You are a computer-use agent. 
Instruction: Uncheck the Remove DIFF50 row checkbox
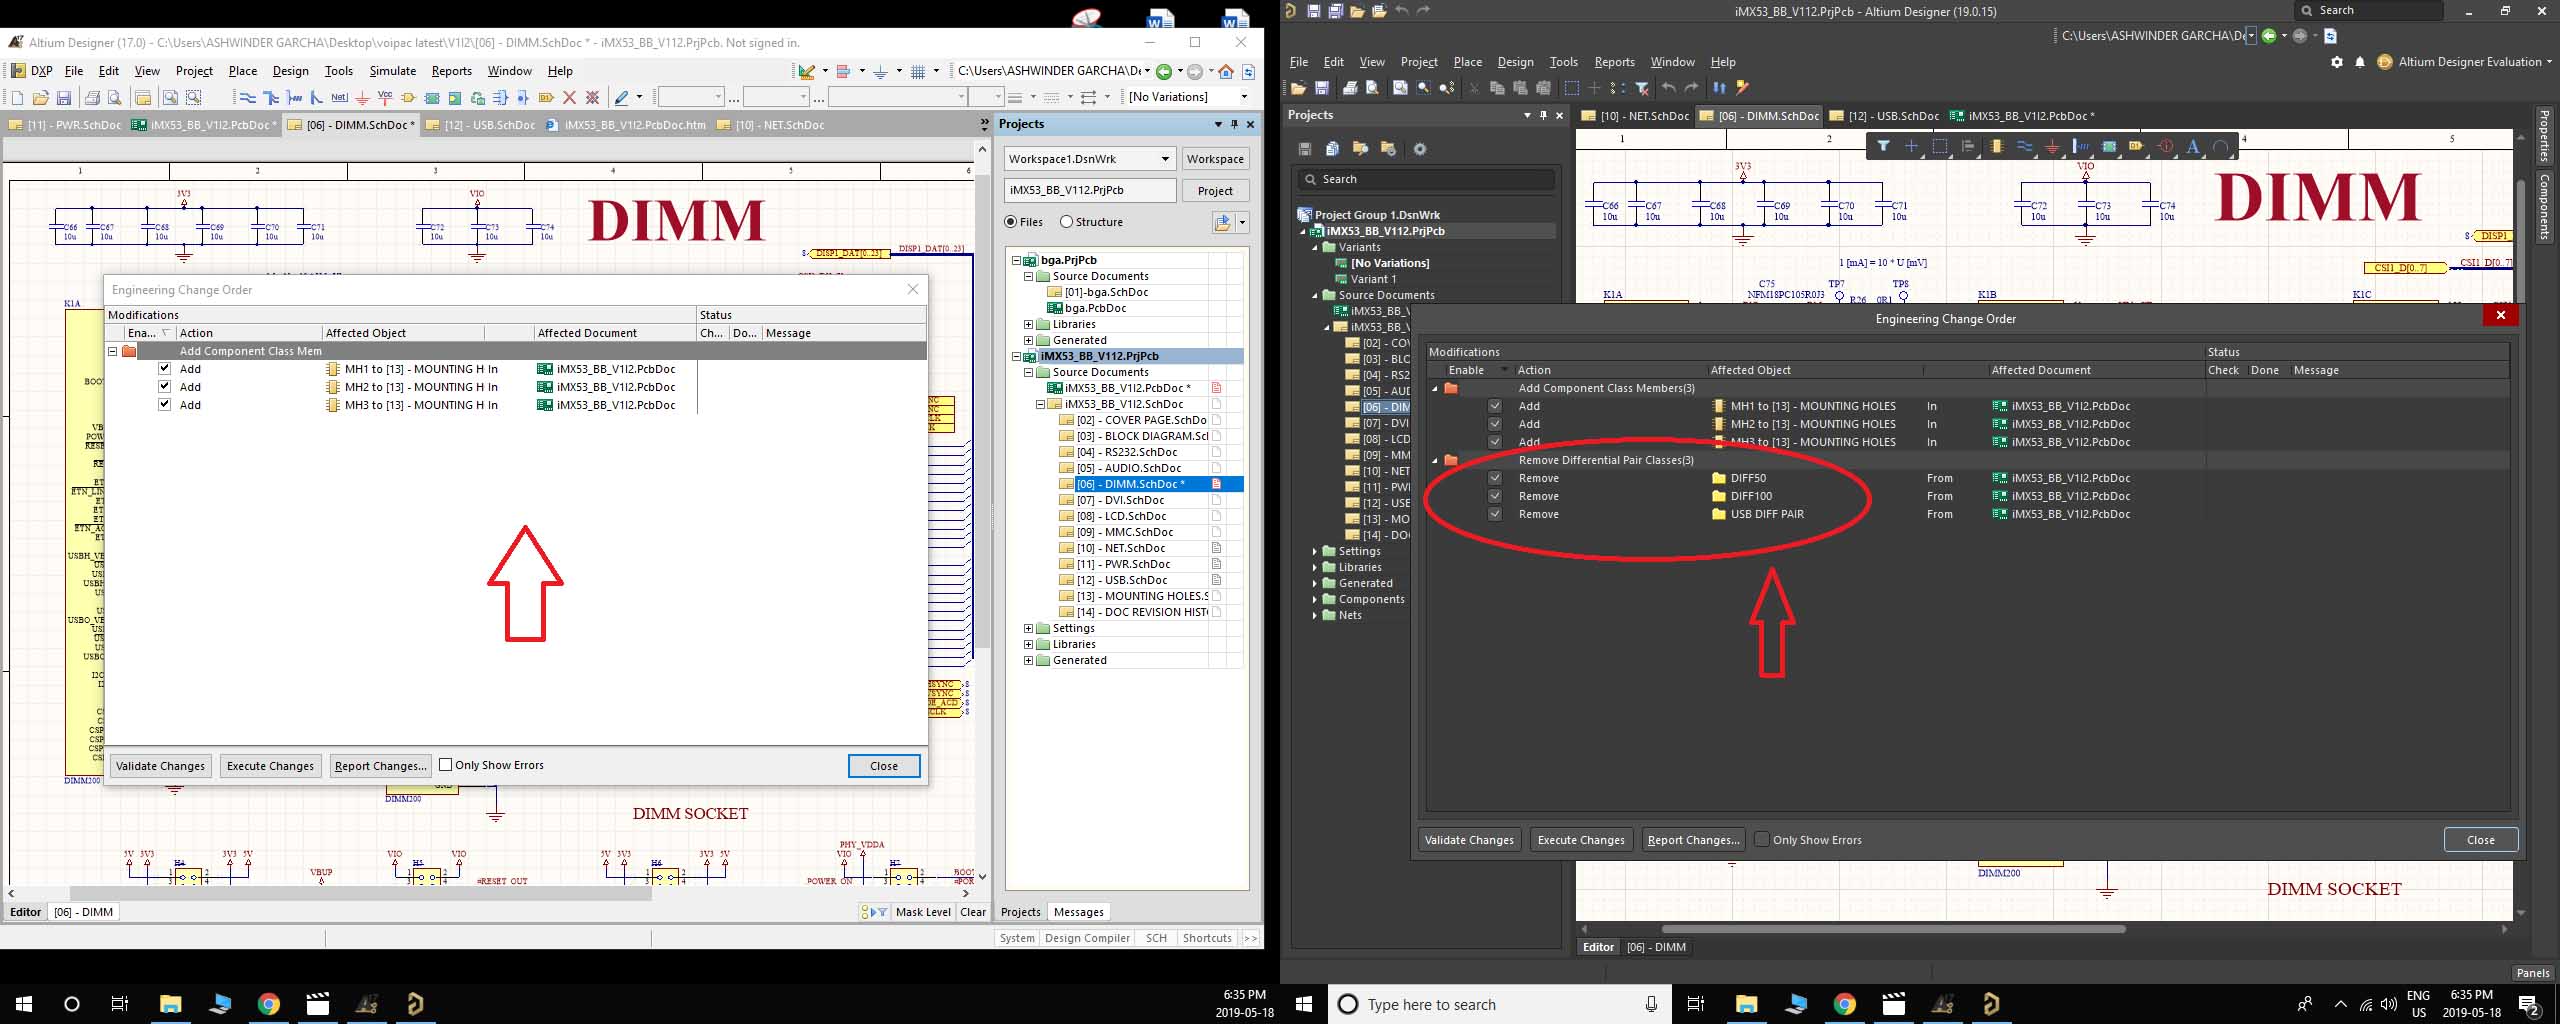coord(1495,478)
